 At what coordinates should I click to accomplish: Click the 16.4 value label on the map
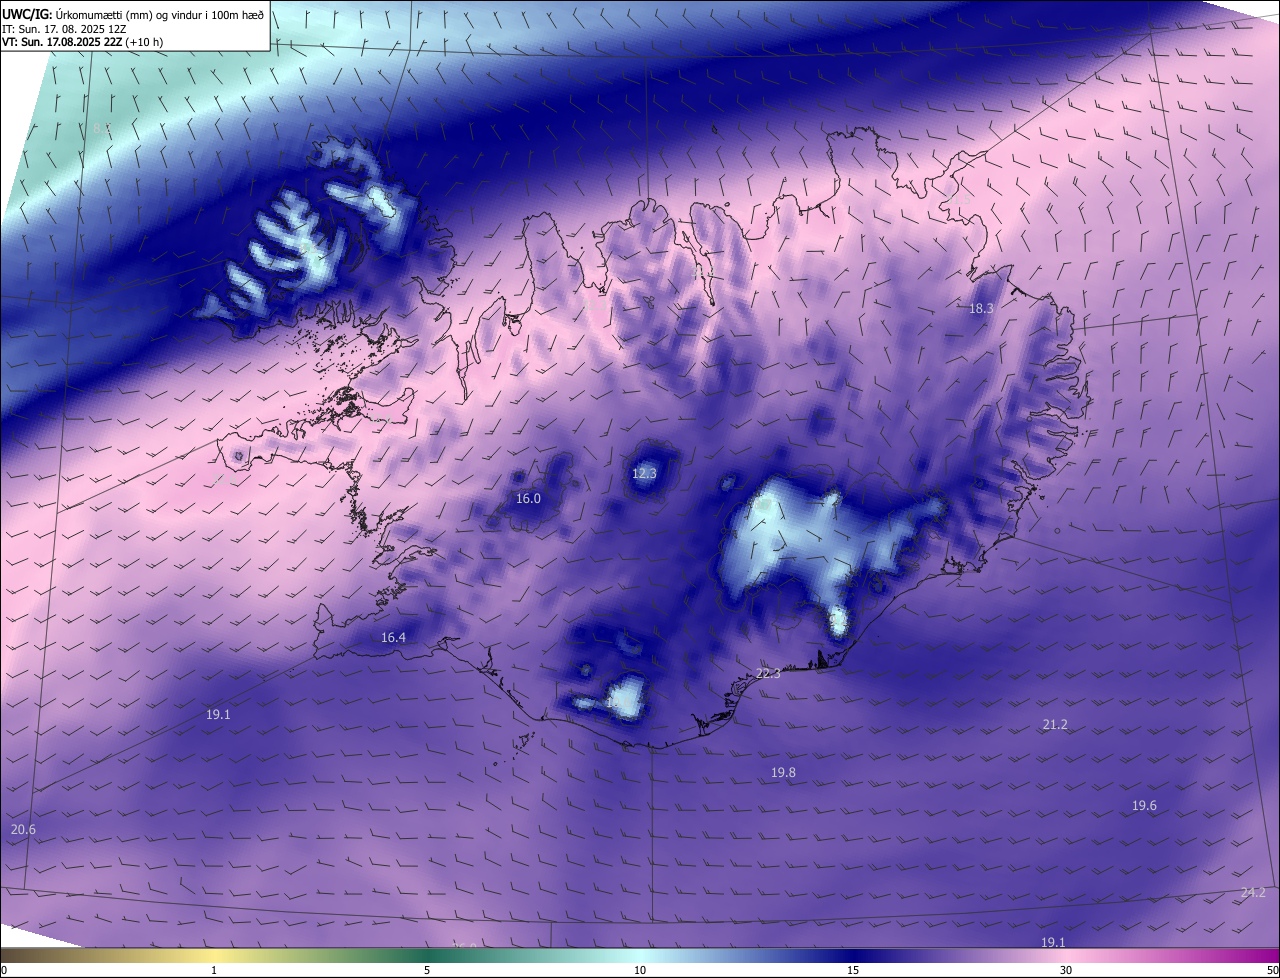click(393, 637)
